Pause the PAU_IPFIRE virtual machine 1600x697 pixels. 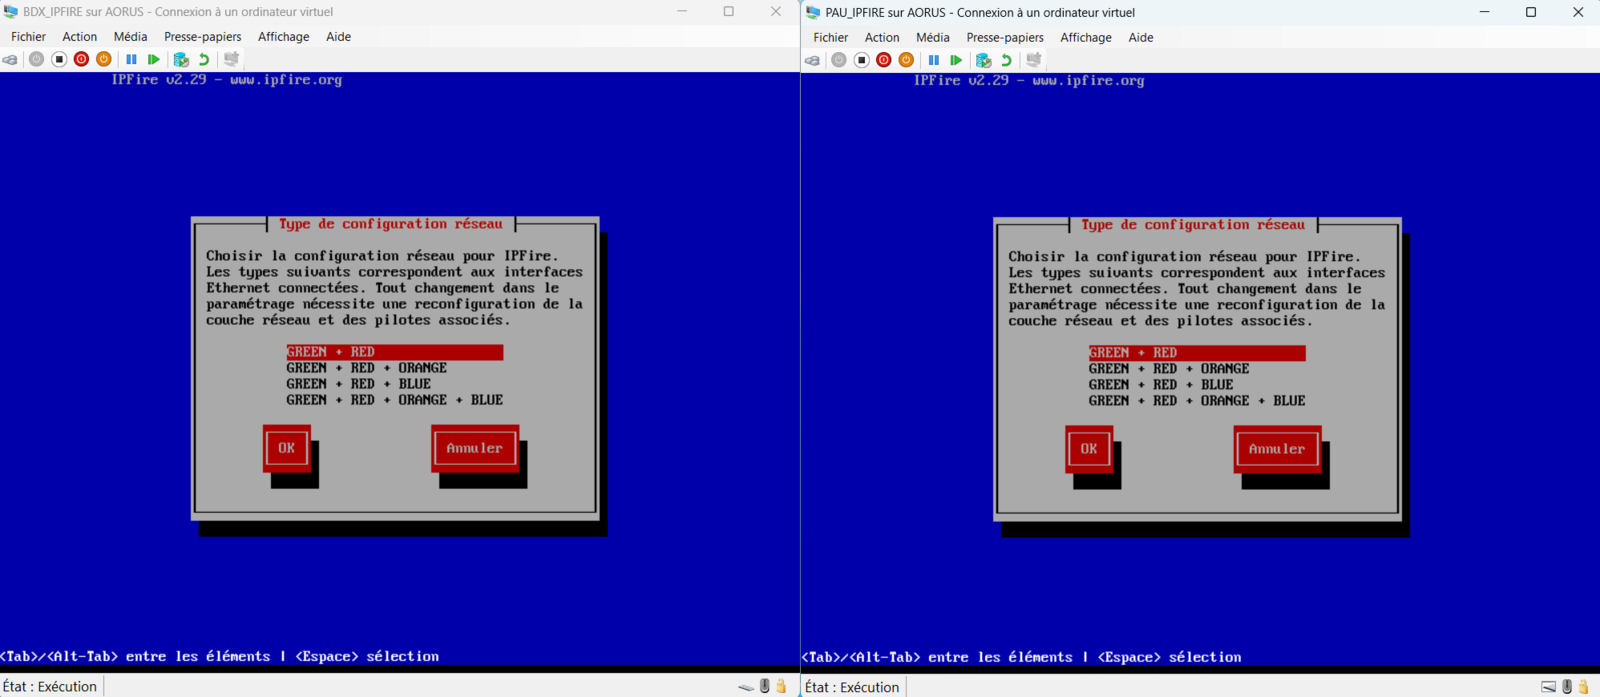[933, 60]
